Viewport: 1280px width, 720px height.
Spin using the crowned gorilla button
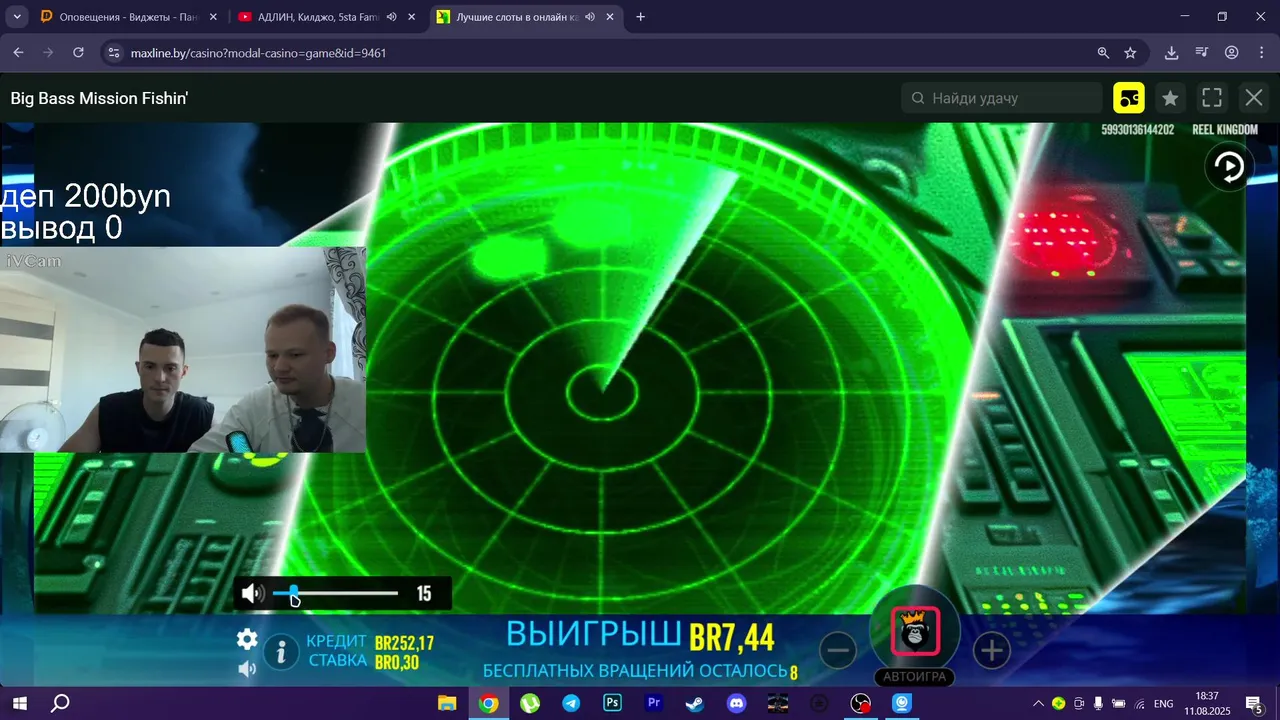(x=915, y=632)
